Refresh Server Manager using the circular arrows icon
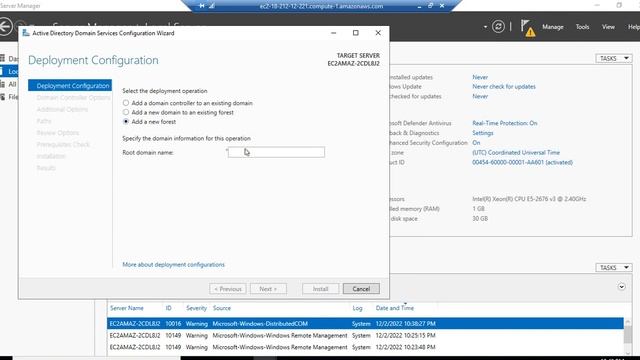The width and height of the screenshot is (640, 360). [x=498, y=27]
